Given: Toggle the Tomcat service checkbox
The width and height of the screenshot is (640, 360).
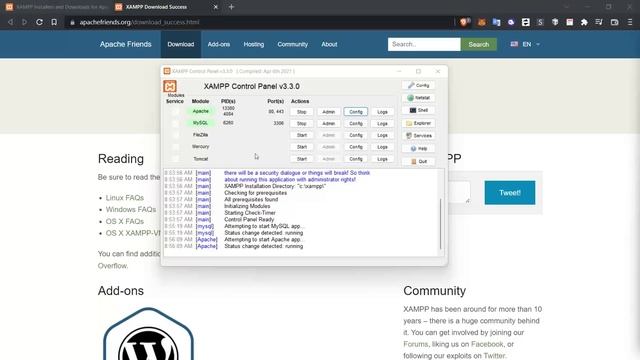Looking at the screenshot, I should click(x=175, y=158).
